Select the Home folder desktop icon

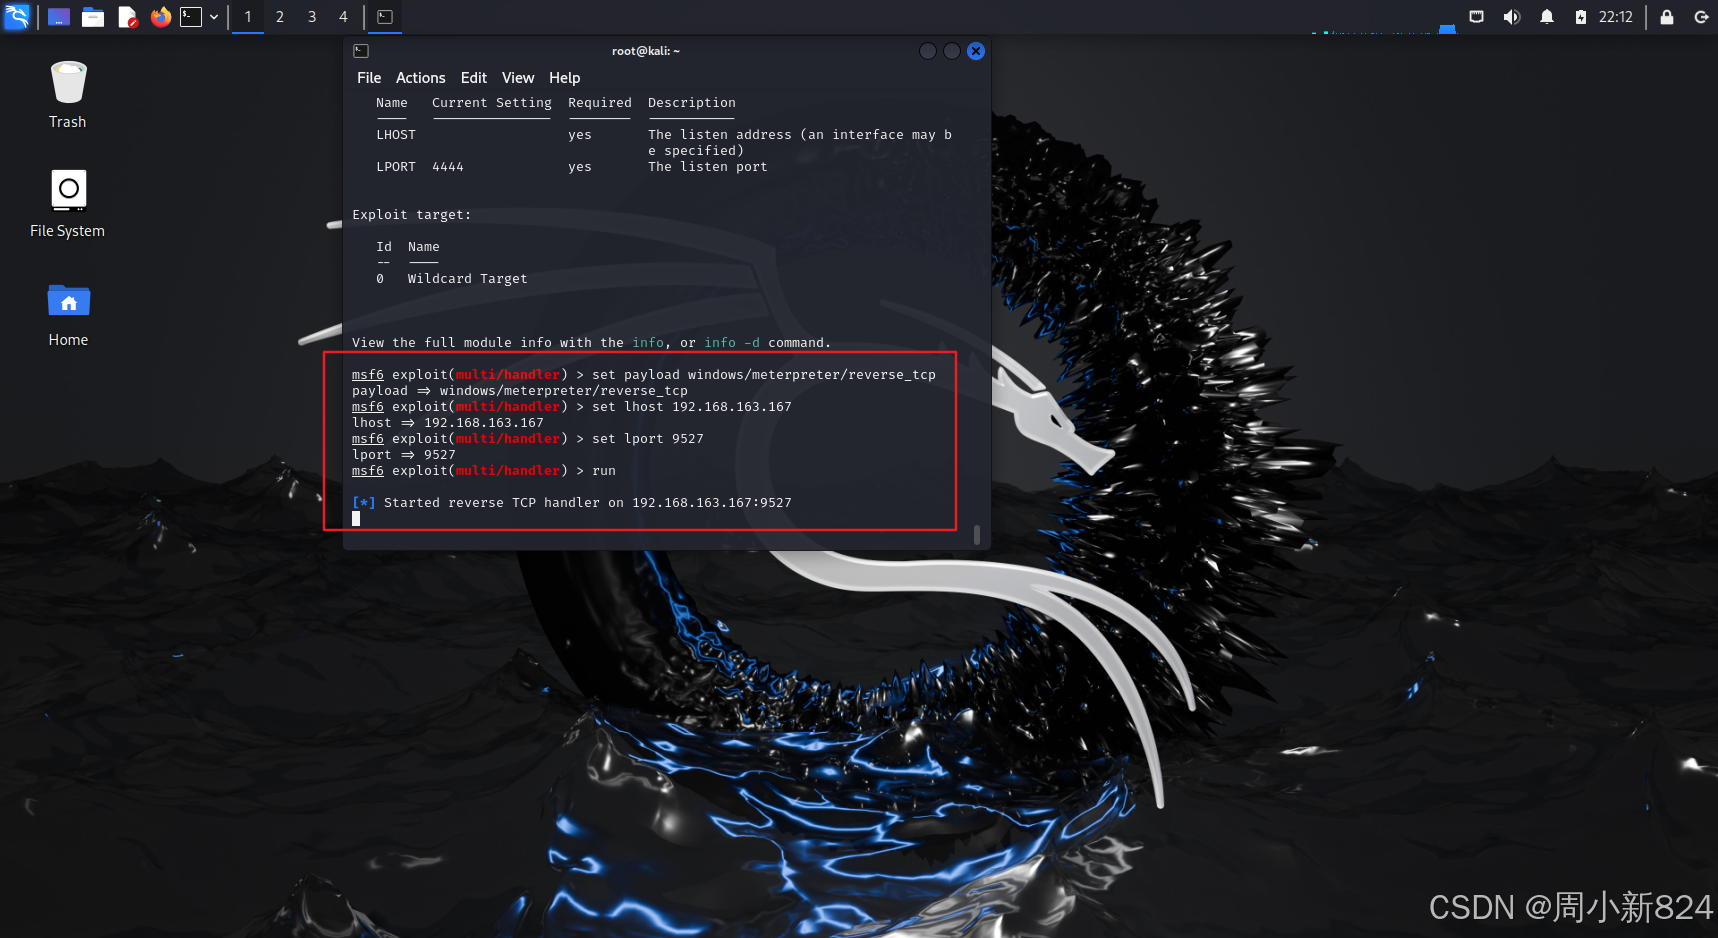coord(68,314)
